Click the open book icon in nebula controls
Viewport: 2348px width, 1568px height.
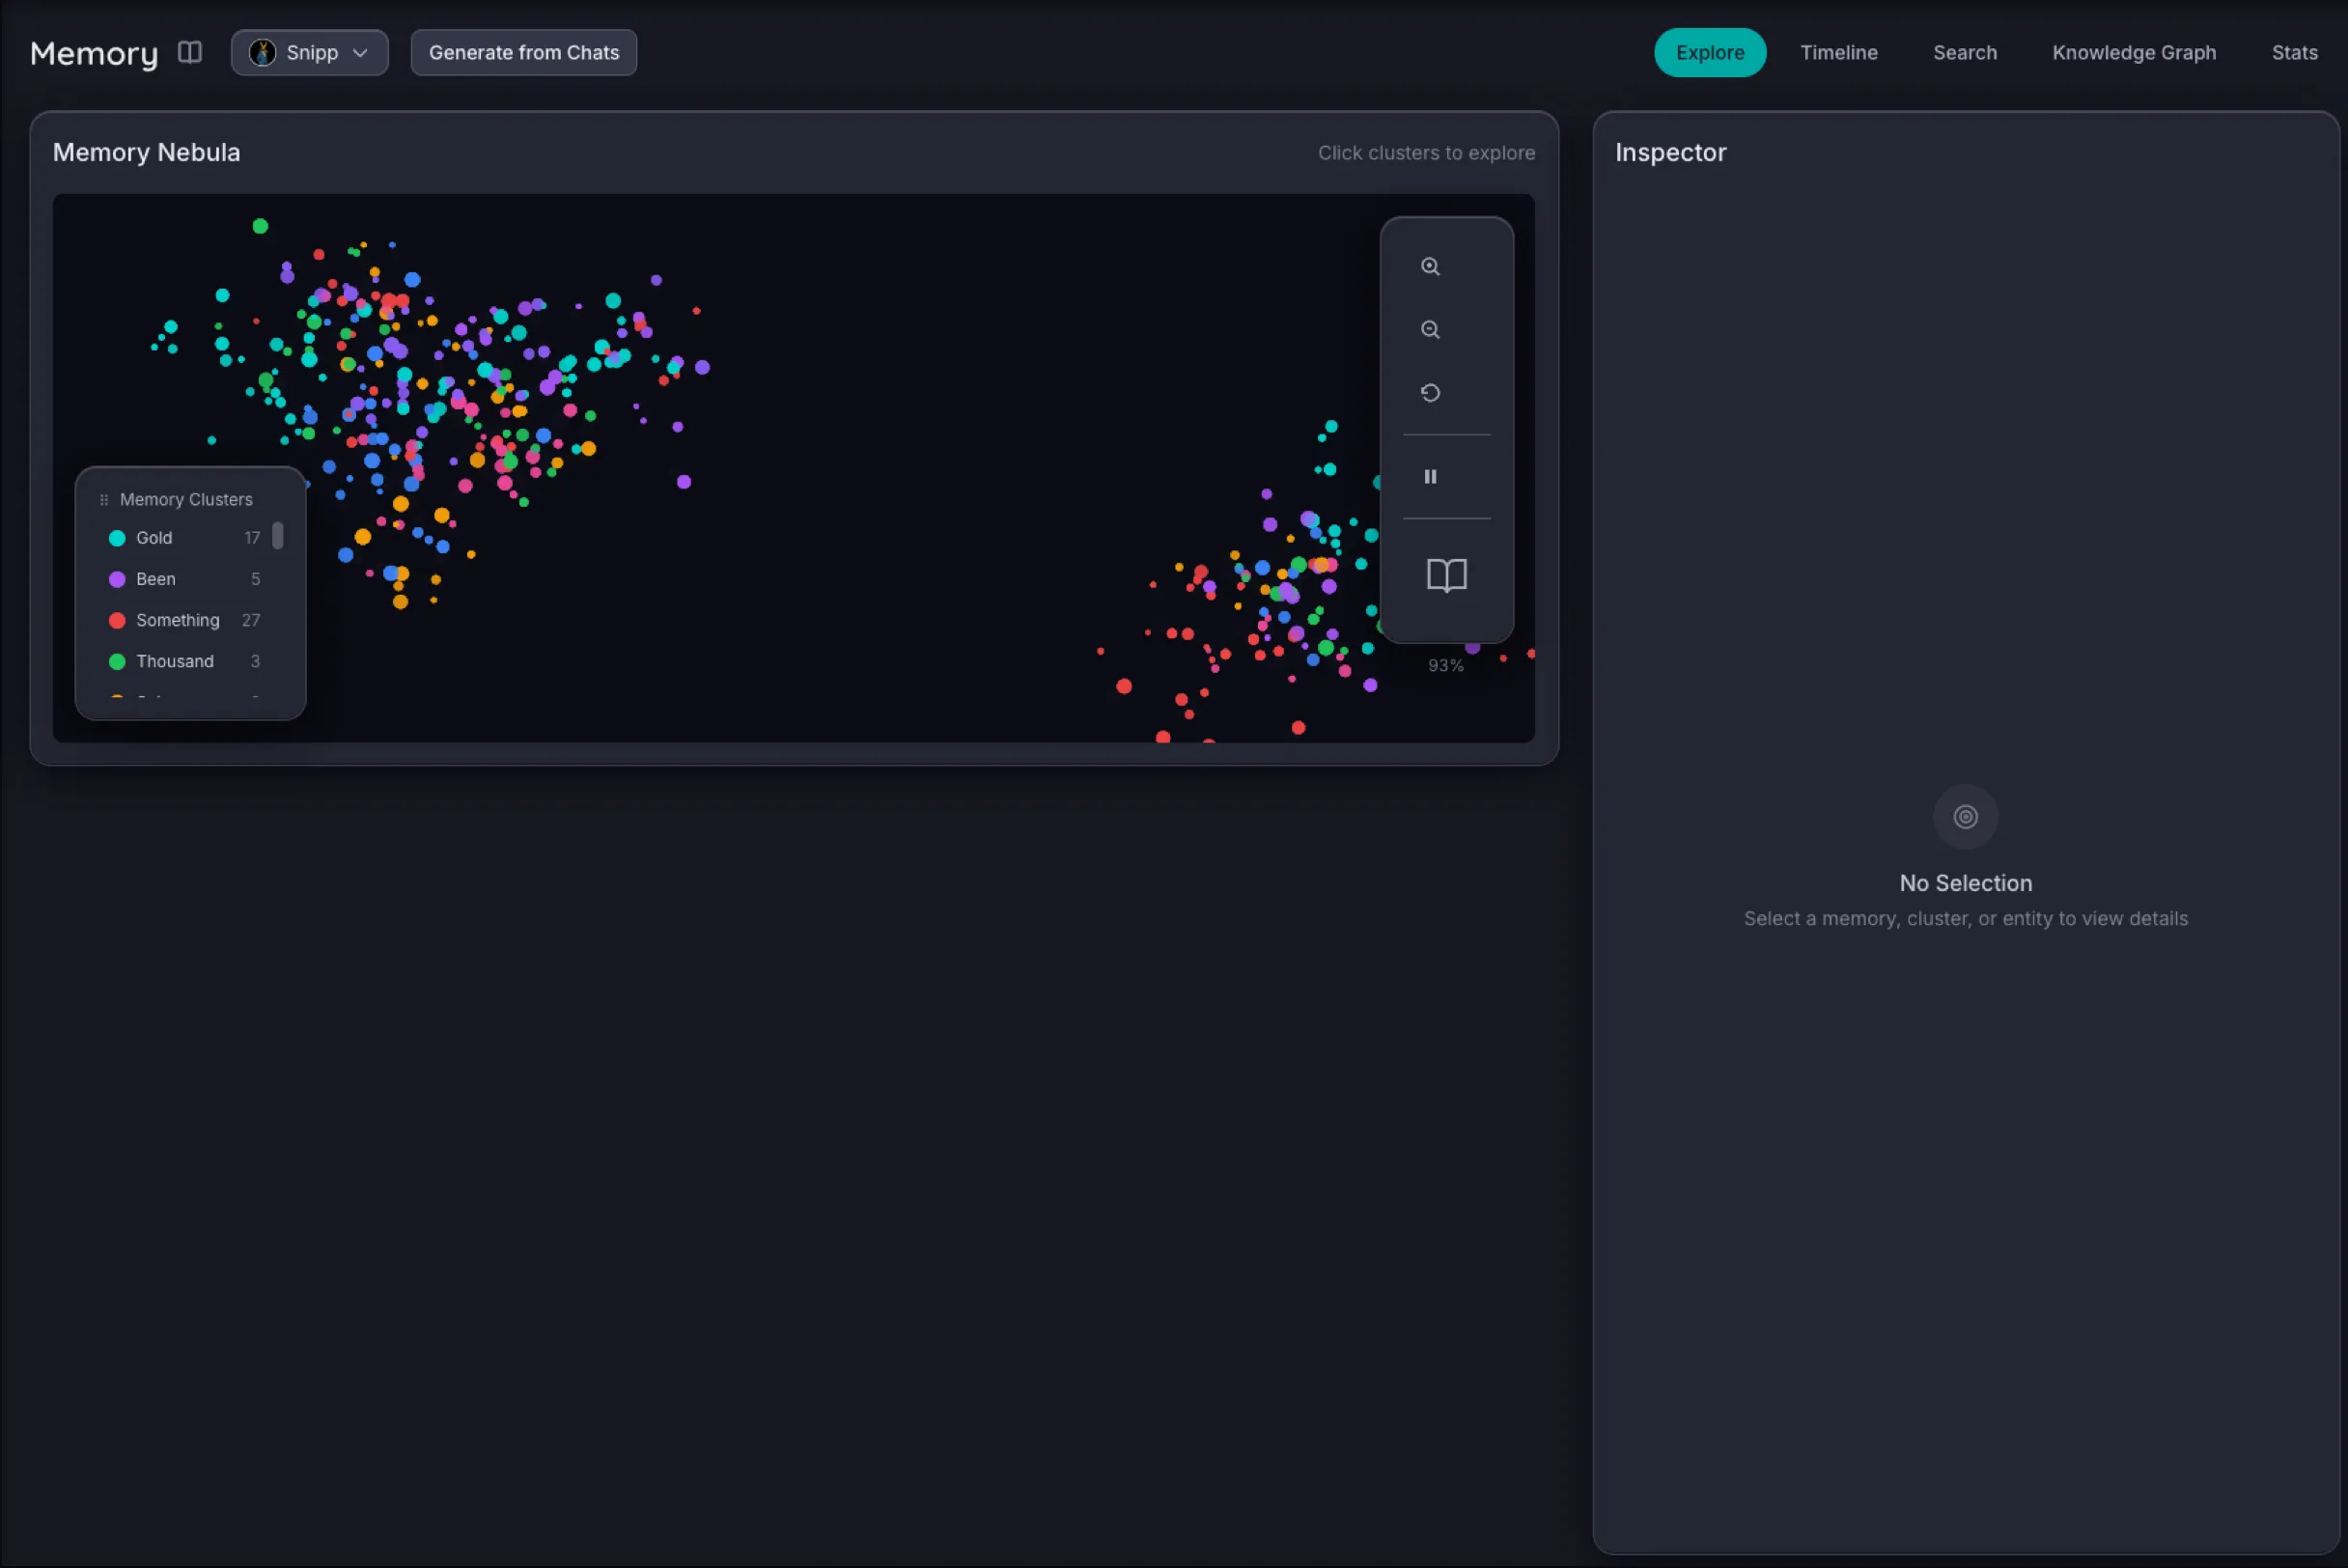tap(1446, 575)
